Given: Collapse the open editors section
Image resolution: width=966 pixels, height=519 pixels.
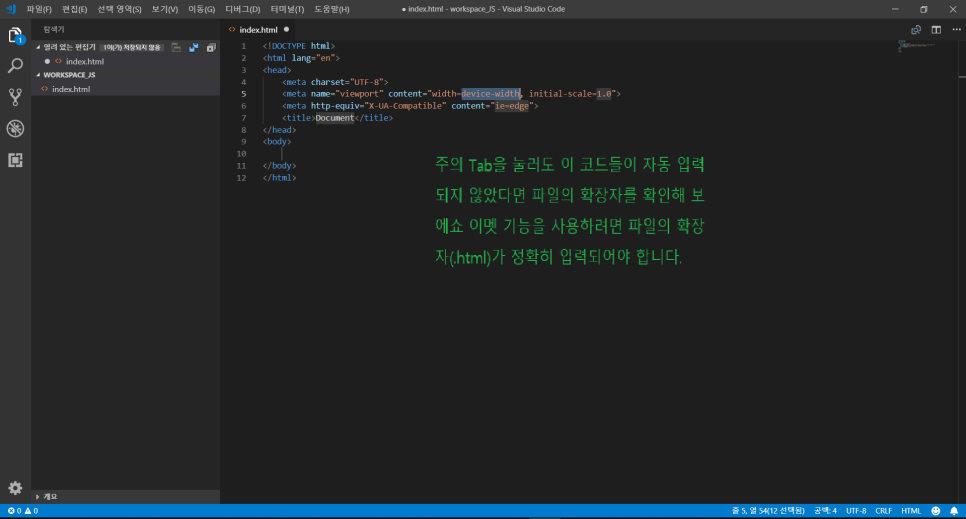Looking at the screenshot, I should (38, 47).
